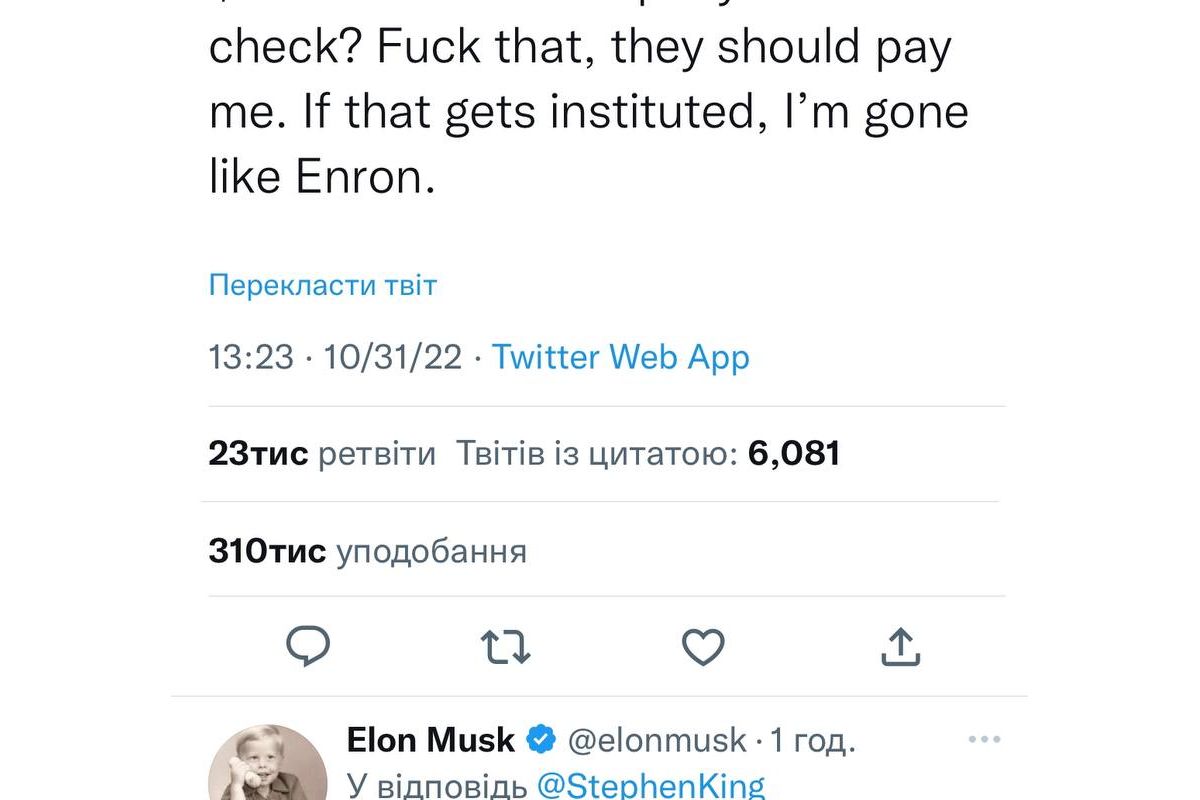
Task: Click the Перекласти твіт translate link
Action: 323,285
